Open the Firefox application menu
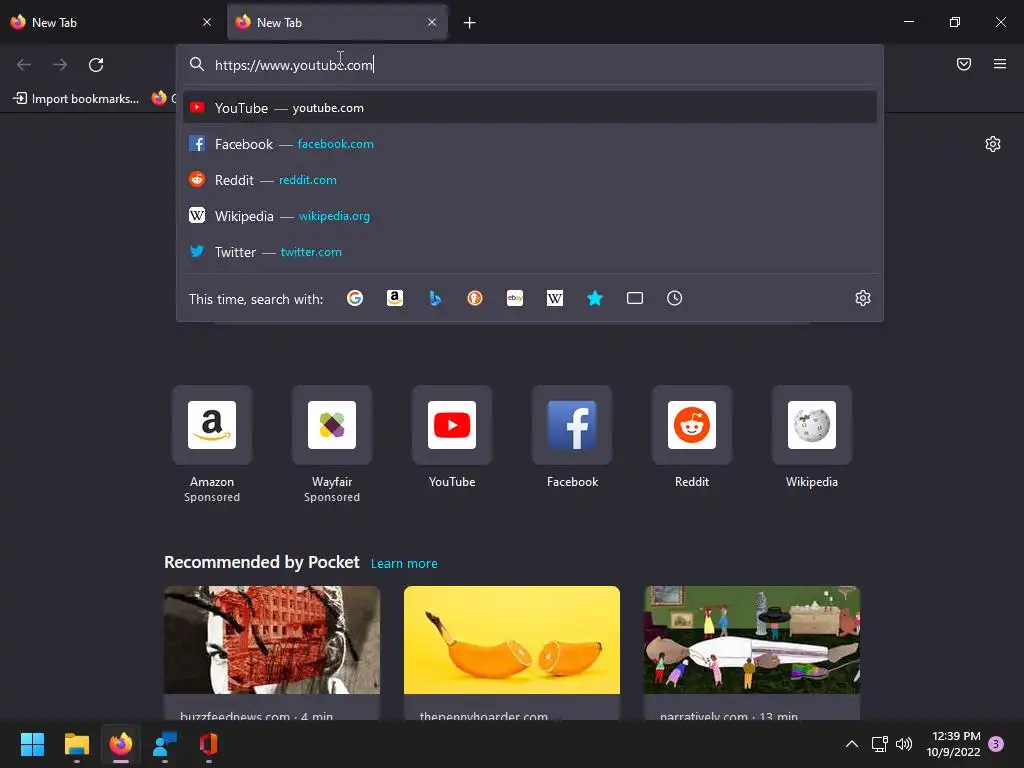Viewport: 1024px width, 768px height. 1000,64
